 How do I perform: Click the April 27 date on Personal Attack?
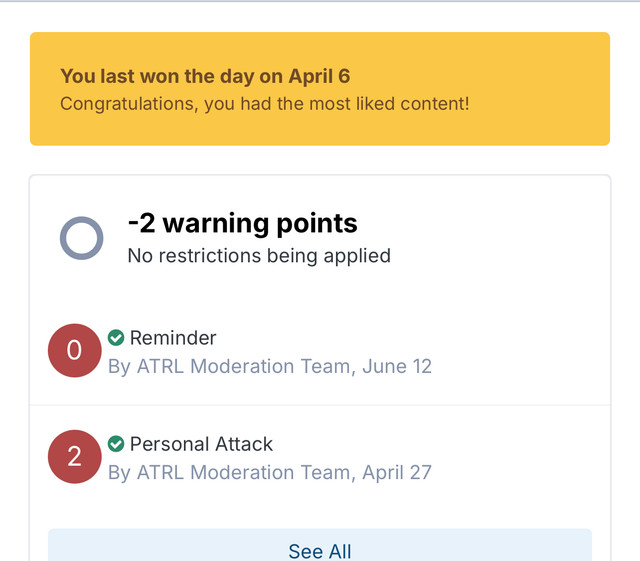click(x=397, y=472)
